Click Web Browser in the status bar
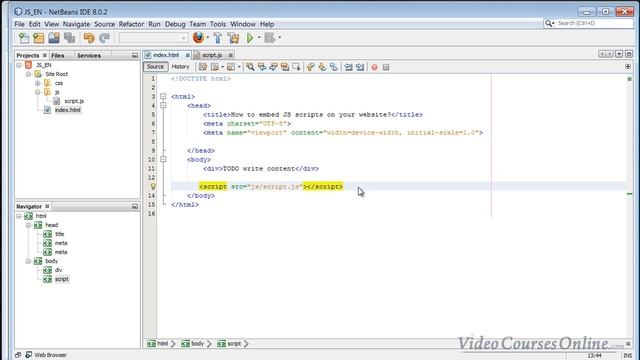640x360 pixels. click(50, 355)
